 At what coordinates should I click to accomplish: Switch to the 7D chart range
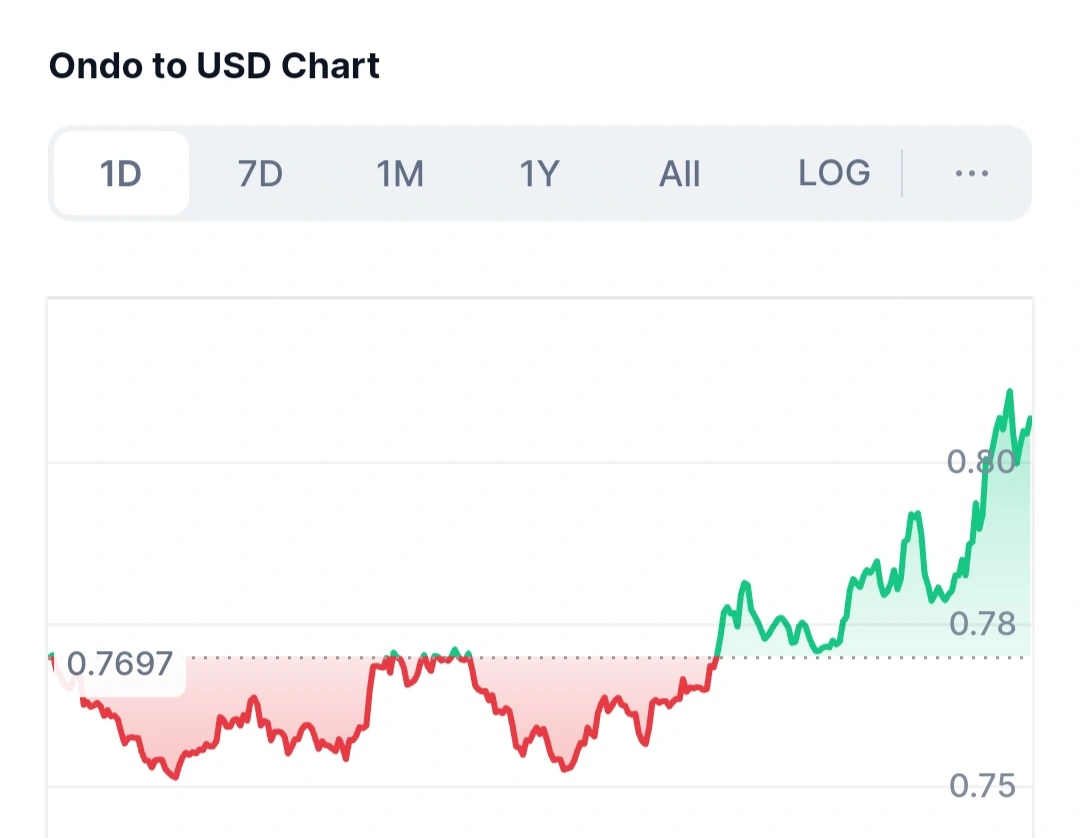[x=260, y=174]
